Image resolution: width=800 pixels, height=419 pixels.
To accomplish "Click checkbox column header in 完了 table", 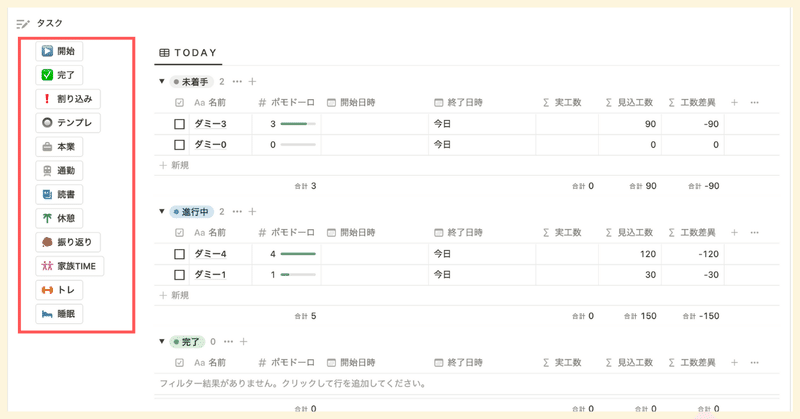I will pyautogui.click(x=179, y=363).
